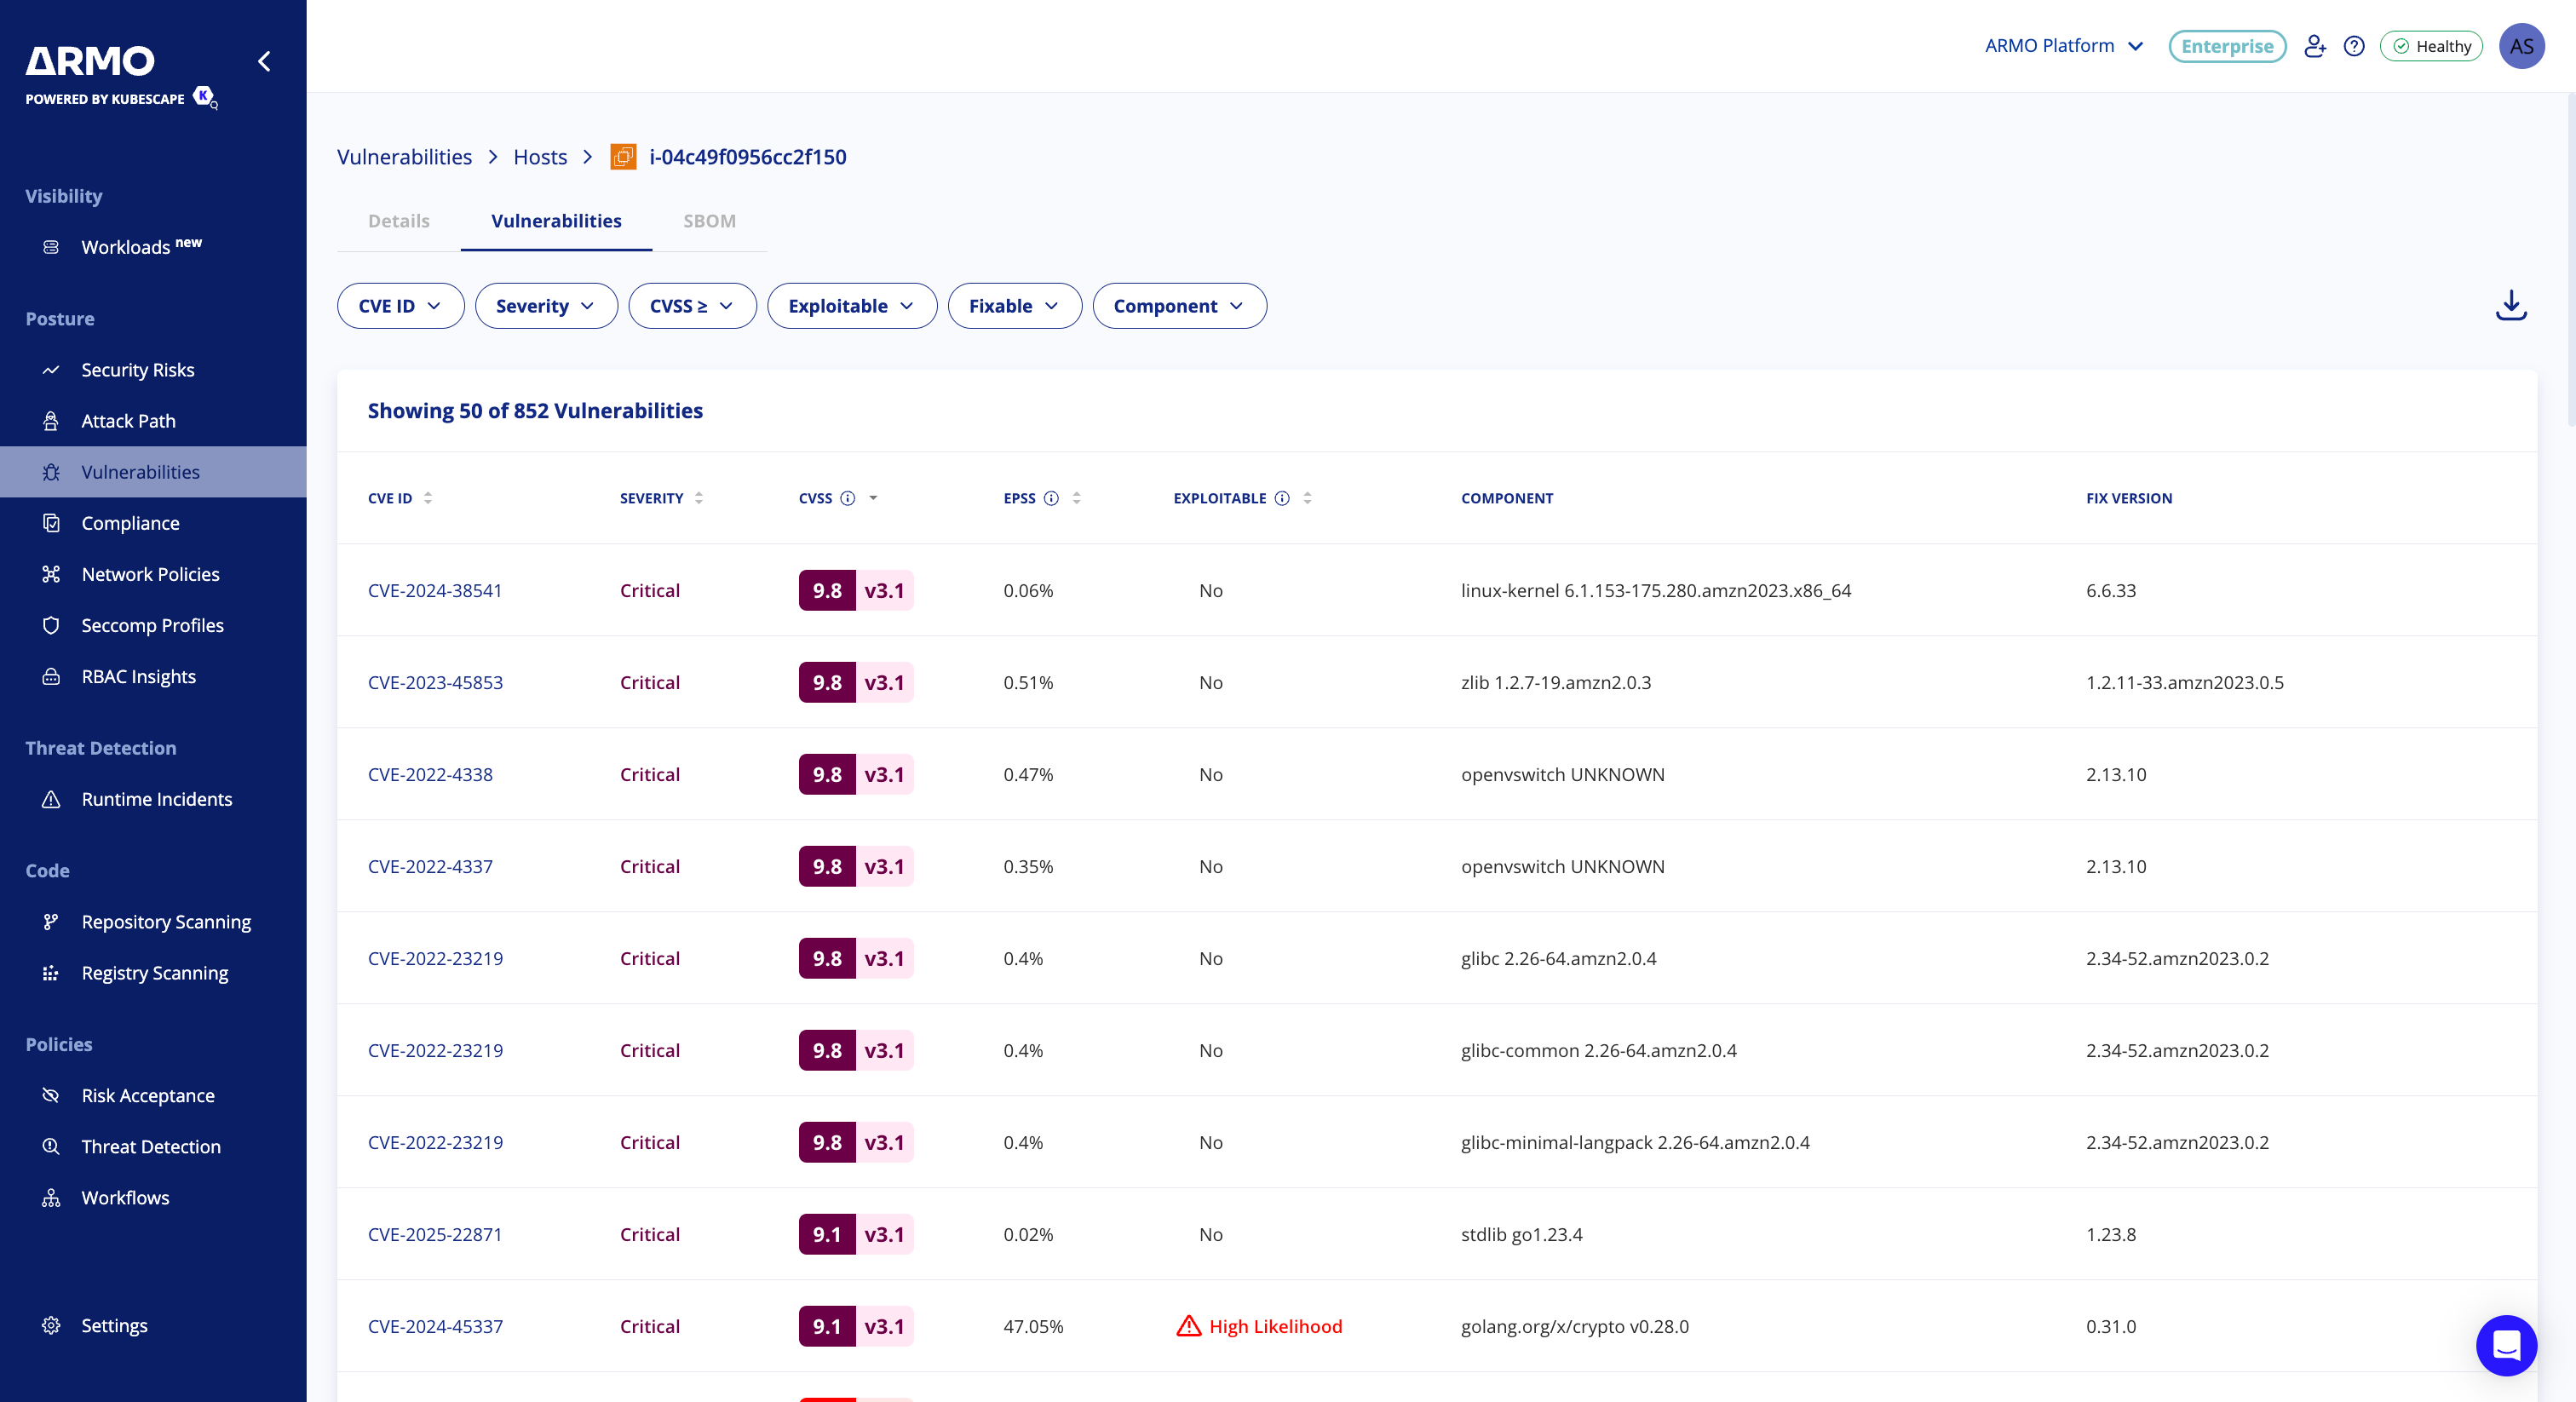Screen dimensions: 2576x1402
Task: Click the invite user icon
Action: (2314, 46)
